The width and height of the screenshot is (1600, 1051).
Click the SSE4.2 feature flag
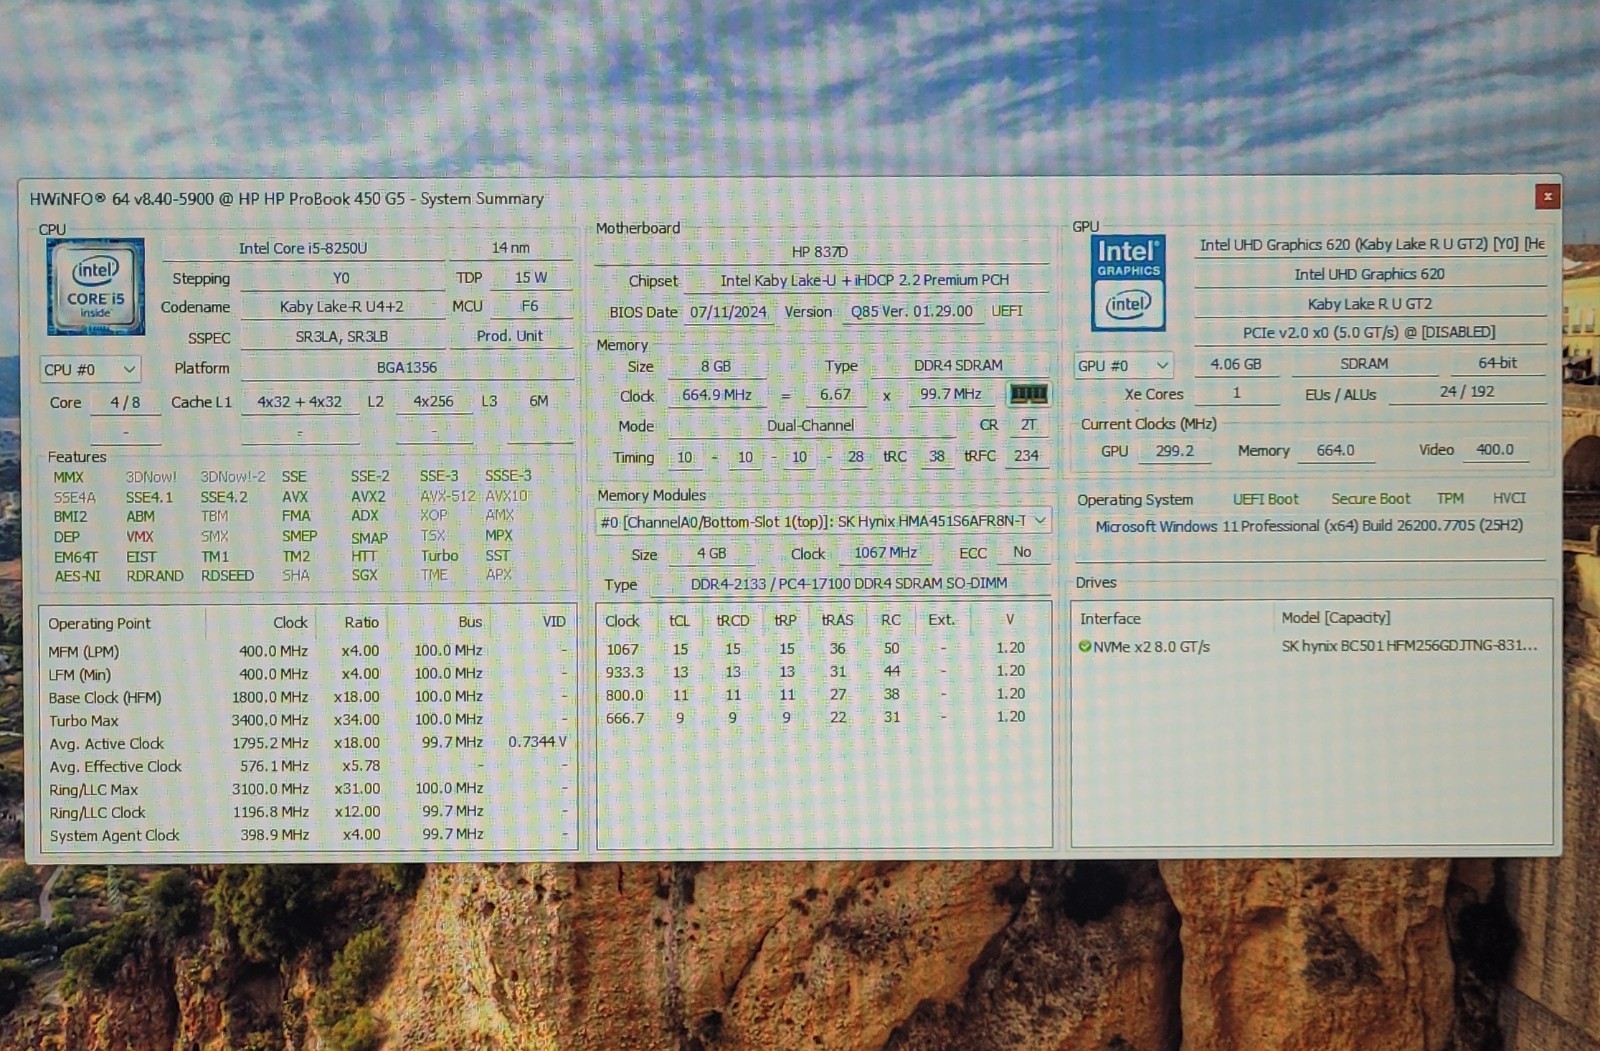(224, 497)
